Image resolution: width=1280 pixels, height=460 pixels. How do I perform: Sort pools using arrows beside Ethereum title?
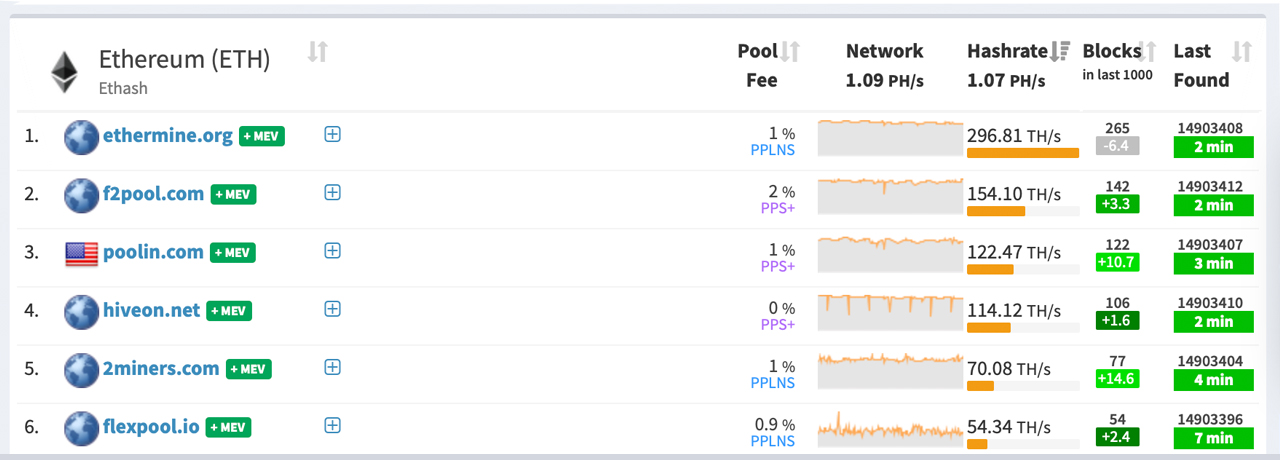click(318, 52)
